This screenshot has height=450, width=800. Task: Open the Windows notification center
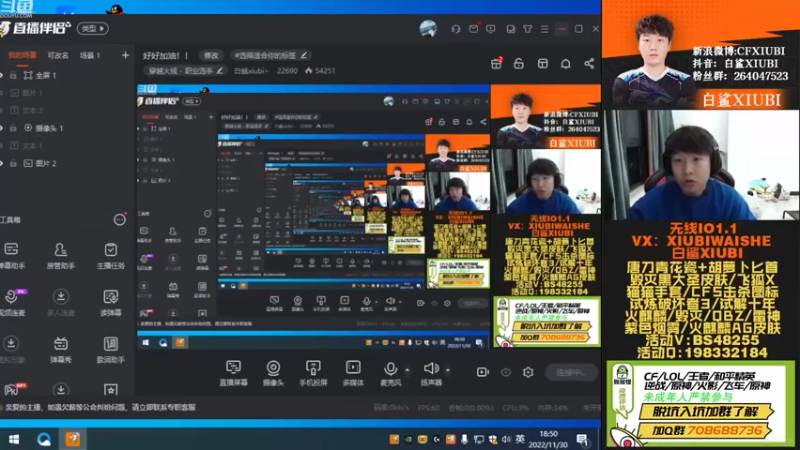[583, 440]
